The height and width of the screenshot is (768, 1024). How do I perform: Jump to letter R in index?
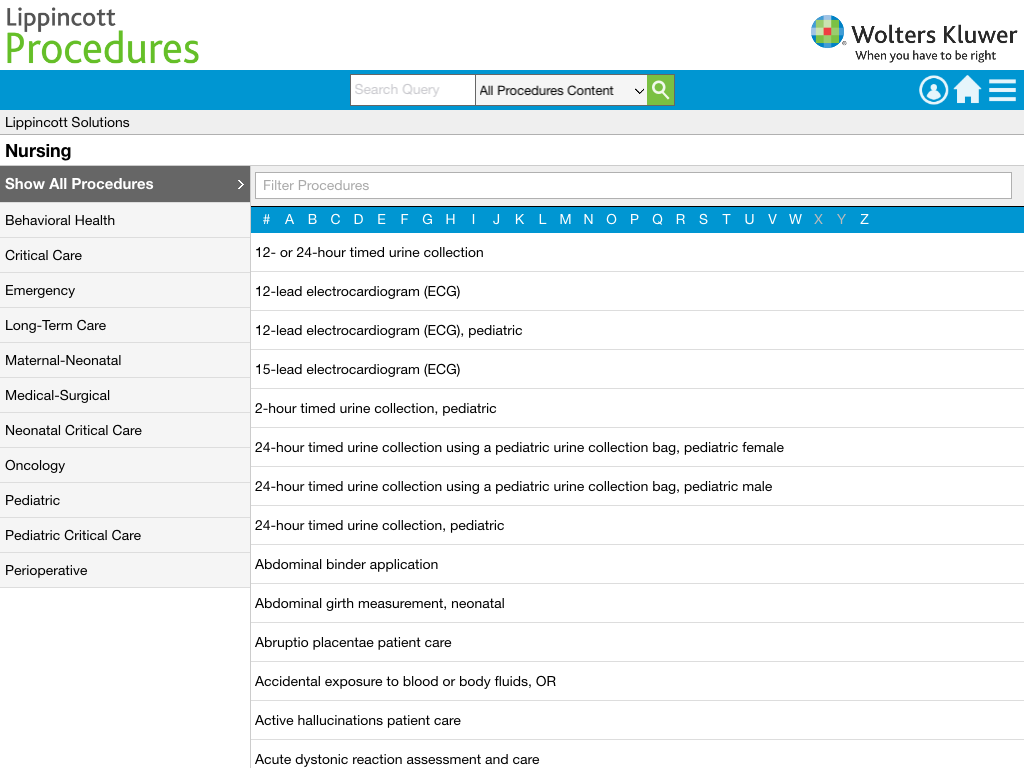coord(680,219)
